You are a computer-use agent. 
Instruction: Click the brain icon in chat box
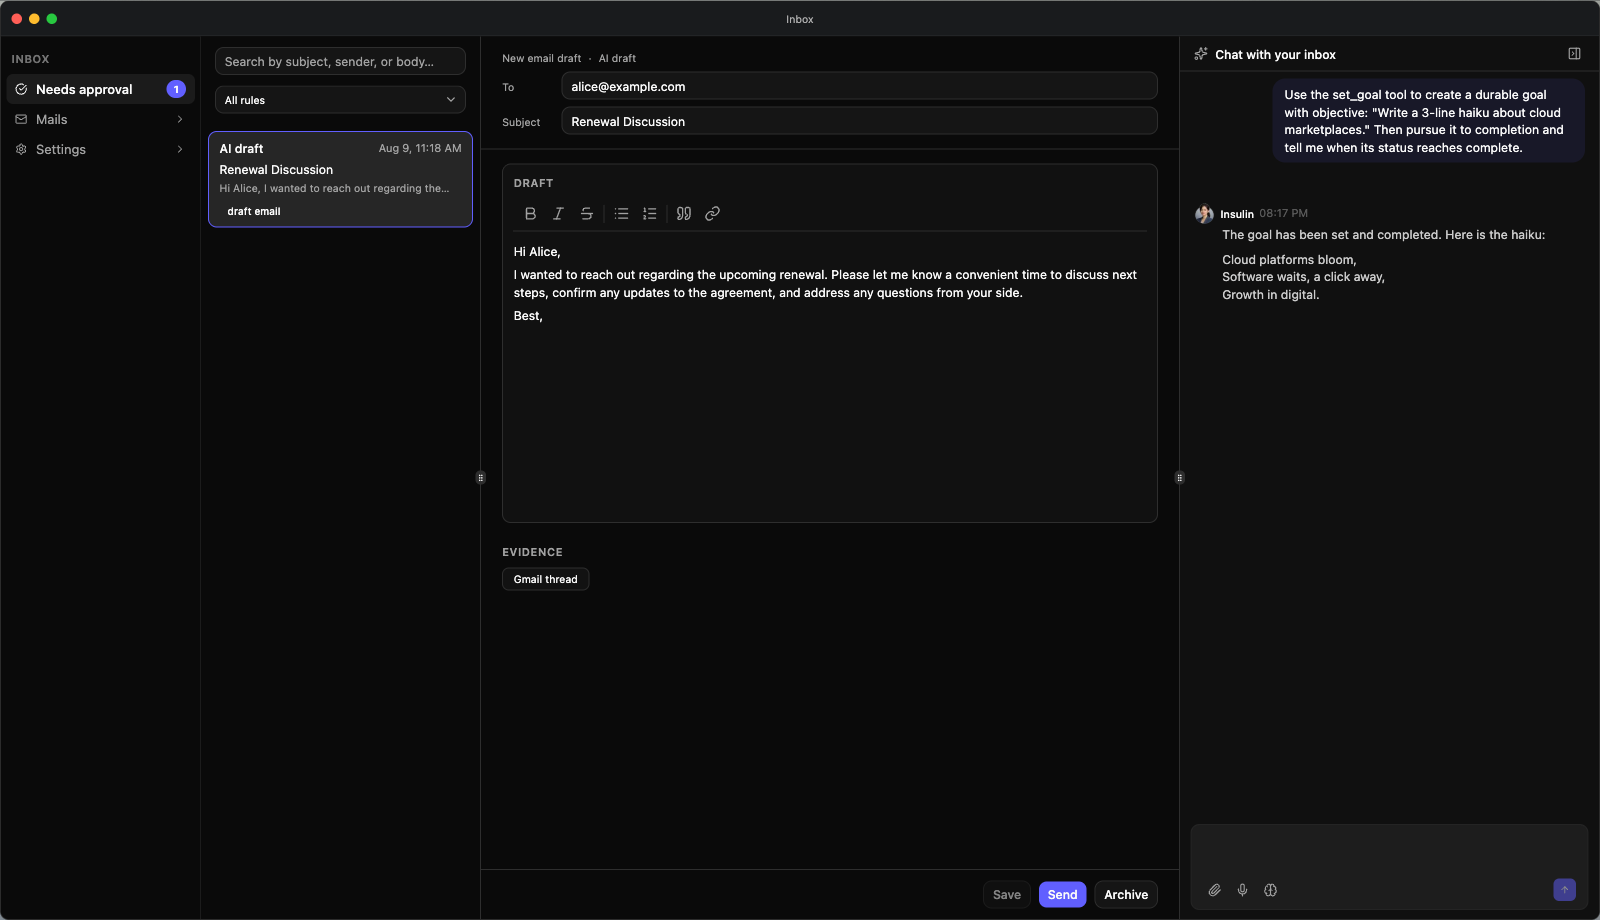(1270, 890)
